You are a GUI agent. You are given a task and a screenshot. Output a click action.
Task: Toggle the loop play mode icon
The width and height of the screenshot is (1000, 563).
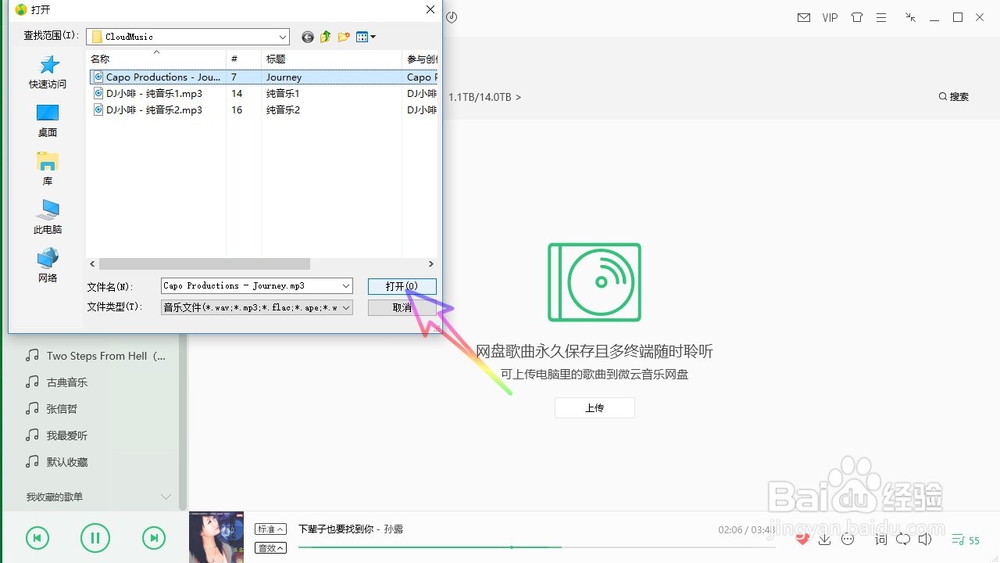(903, 539)
